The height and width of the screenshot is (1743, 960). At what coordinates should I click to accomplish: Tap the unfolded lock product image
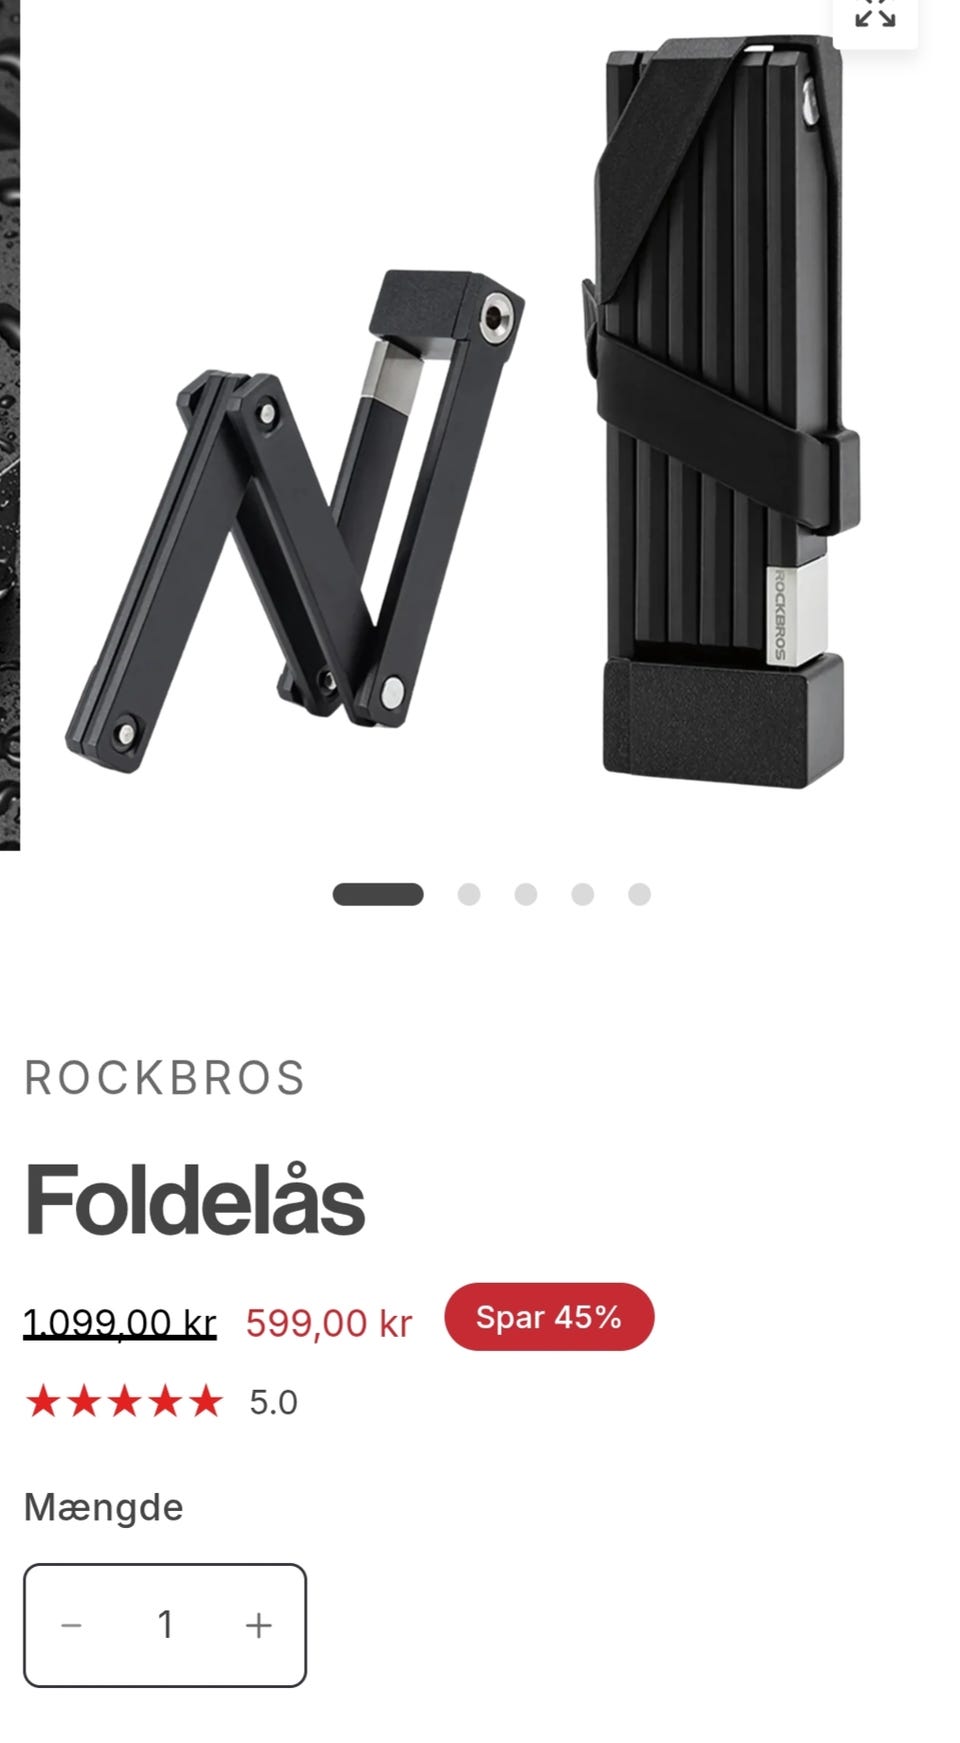point(295,520)
